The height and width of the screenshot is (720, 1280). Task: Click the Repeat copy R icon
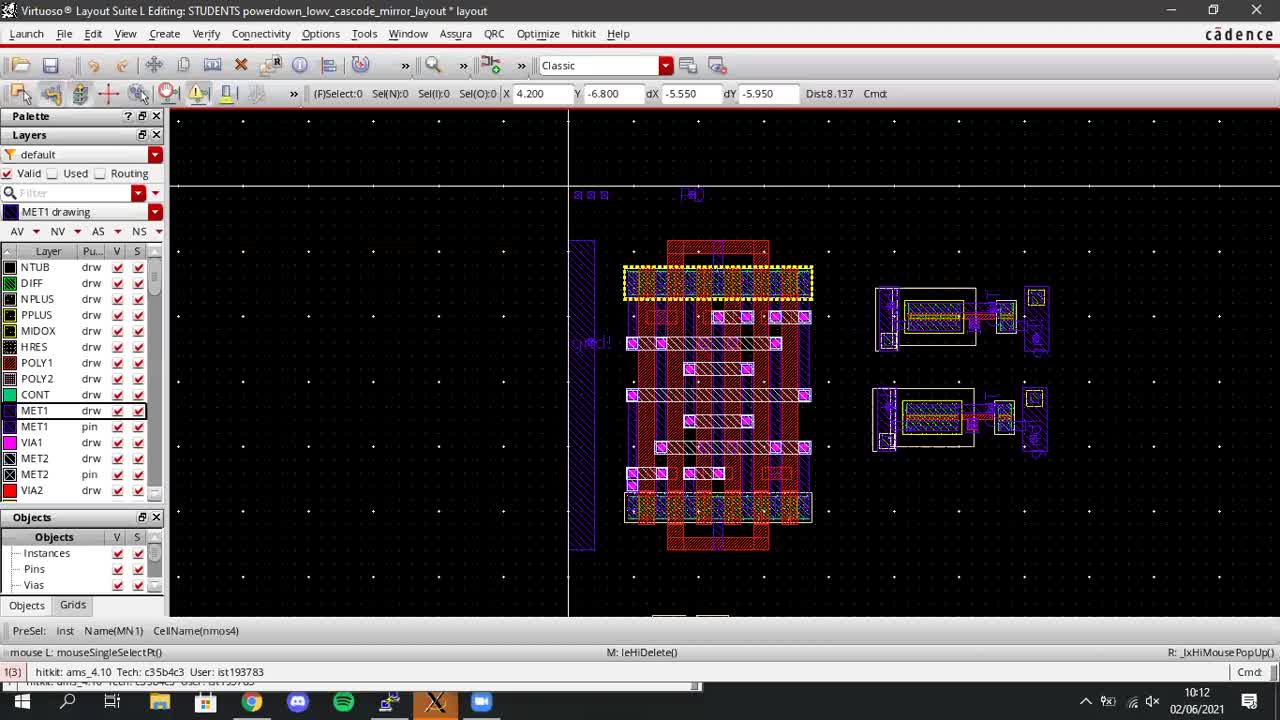tap(271, 65)
